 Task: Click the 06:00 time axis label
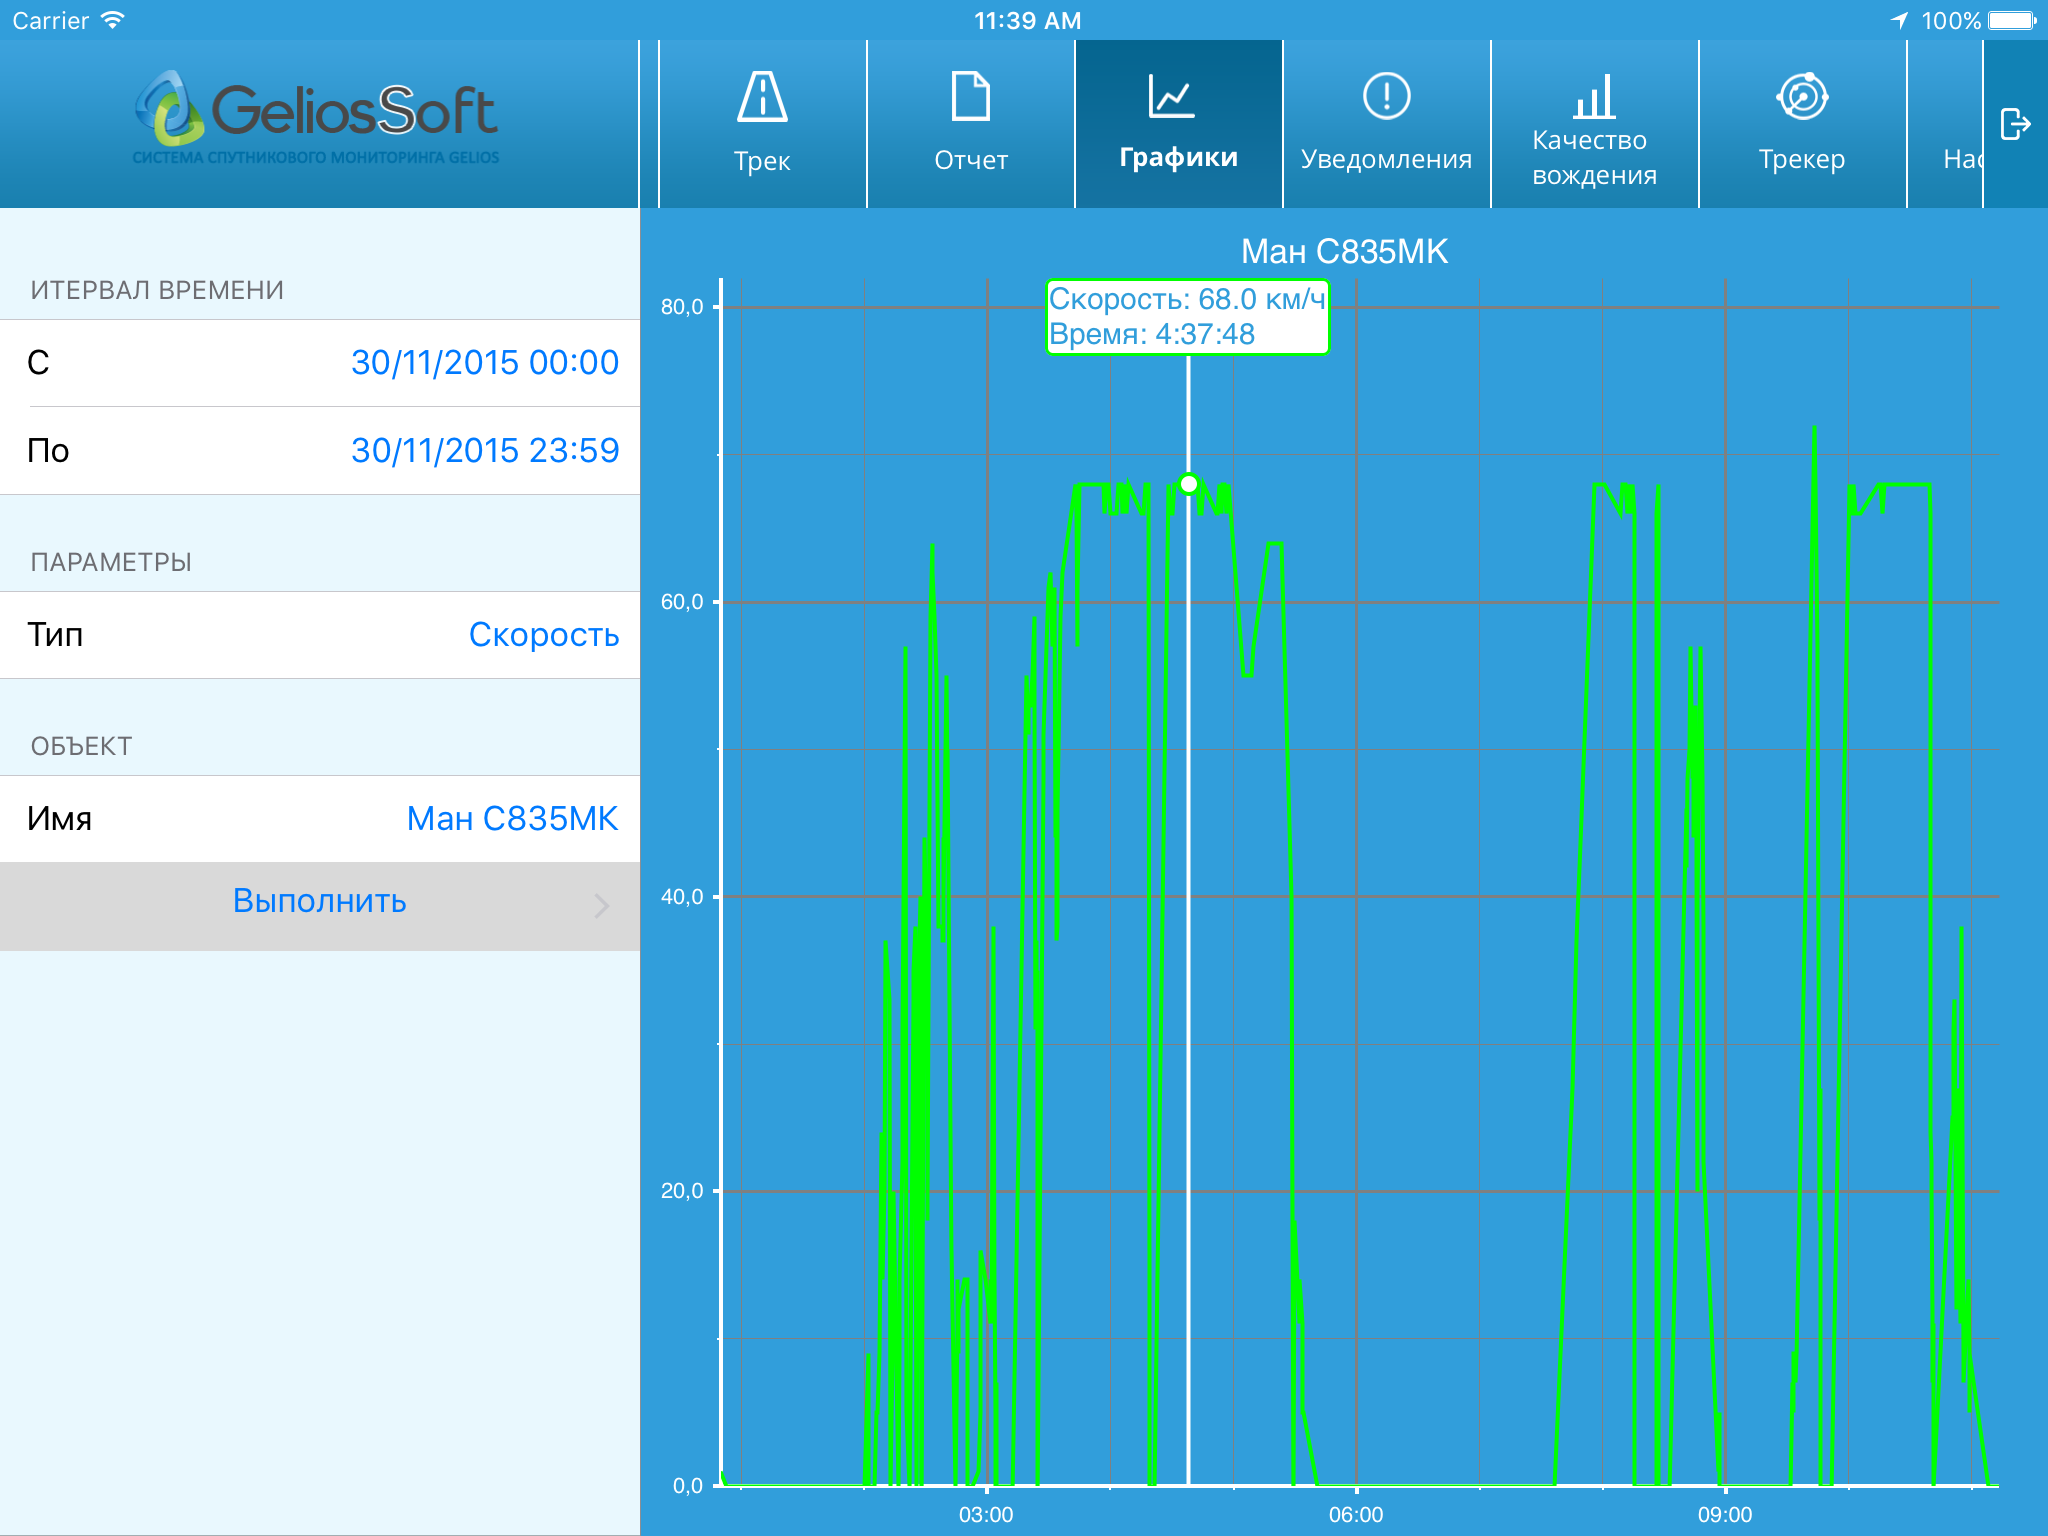1355,1514
